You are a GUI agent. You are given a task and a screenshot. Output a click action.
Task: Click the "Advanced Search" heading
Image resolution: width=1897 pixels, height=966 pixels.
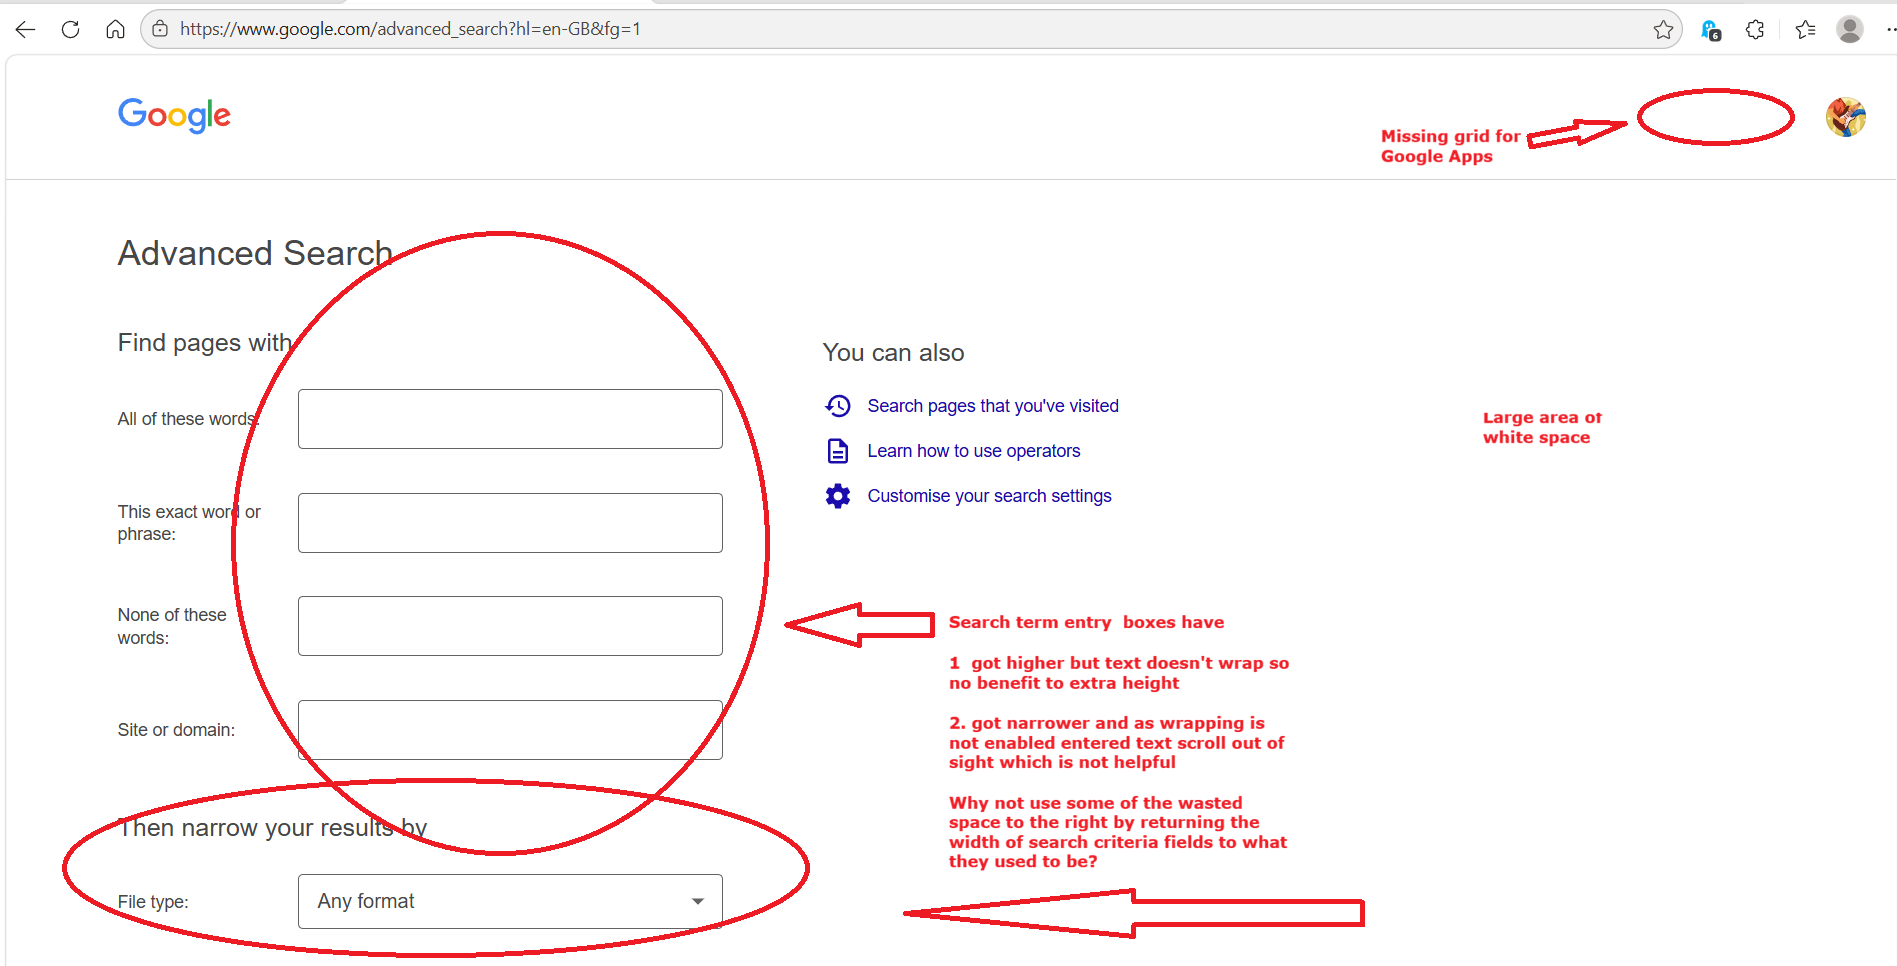[255, 253]
